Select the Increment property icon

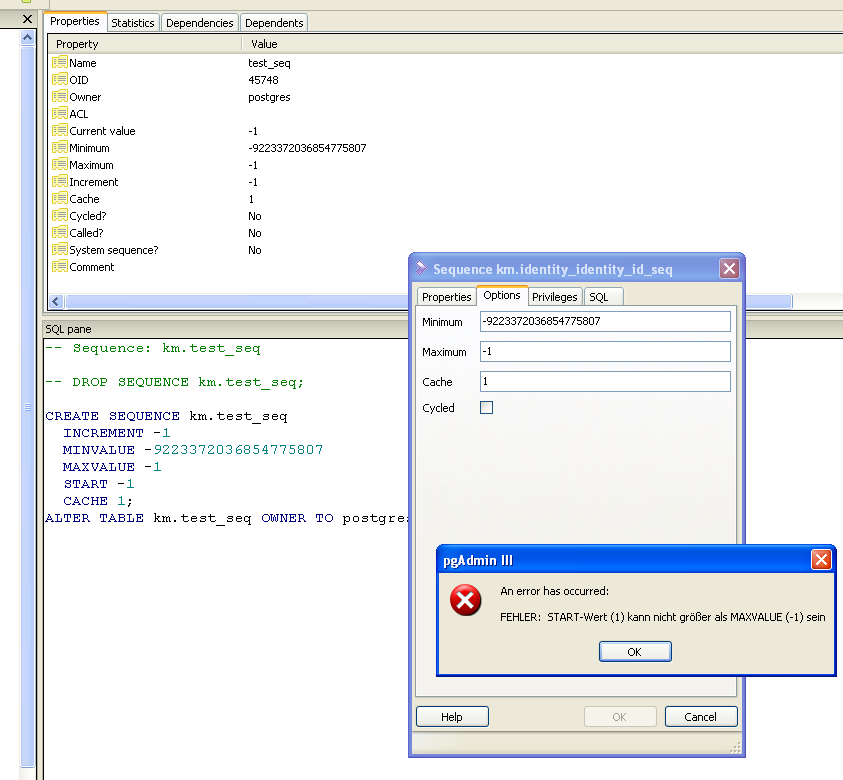(x=59, y=182)
